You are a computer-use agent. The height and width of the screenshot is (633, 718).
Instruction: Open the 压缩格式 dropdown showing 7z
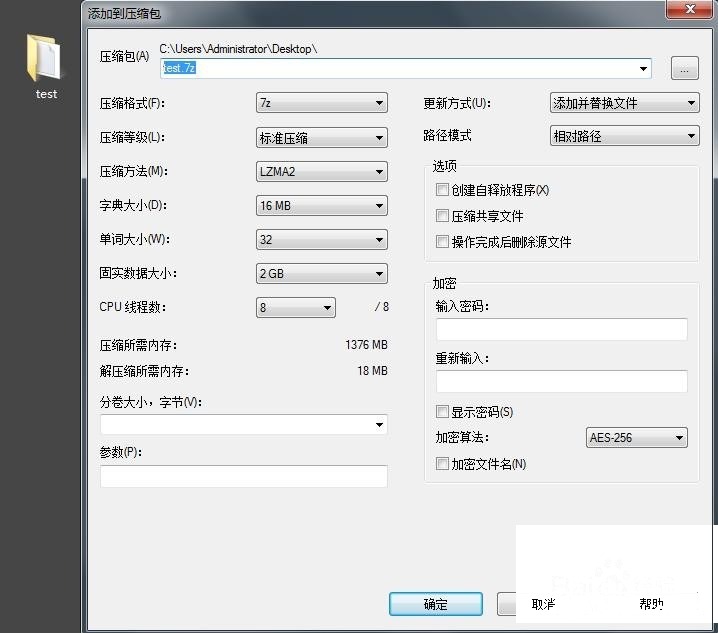(321, 103)
